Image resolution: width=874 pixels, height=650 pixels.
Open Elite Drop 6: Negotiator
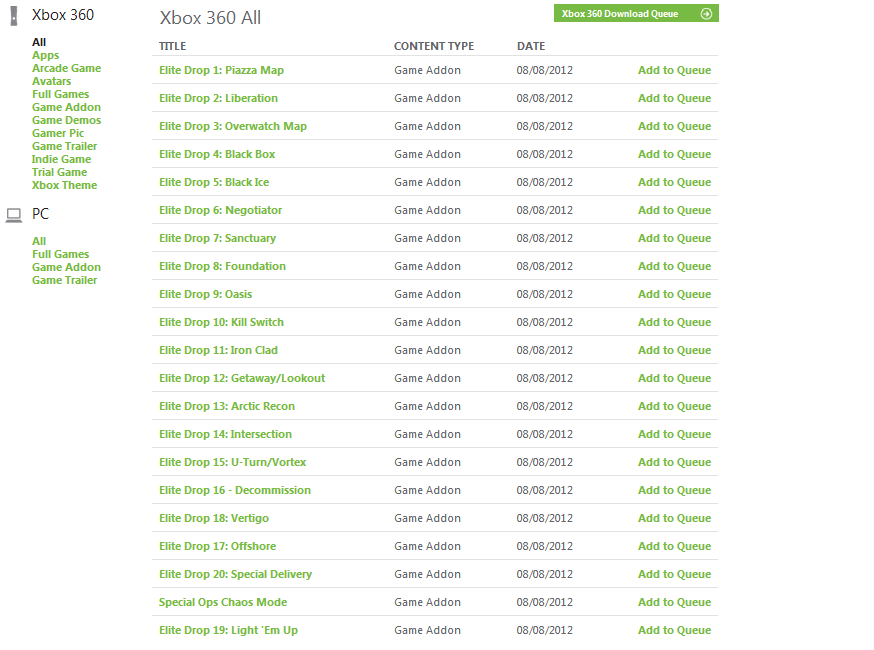point(220,210)
